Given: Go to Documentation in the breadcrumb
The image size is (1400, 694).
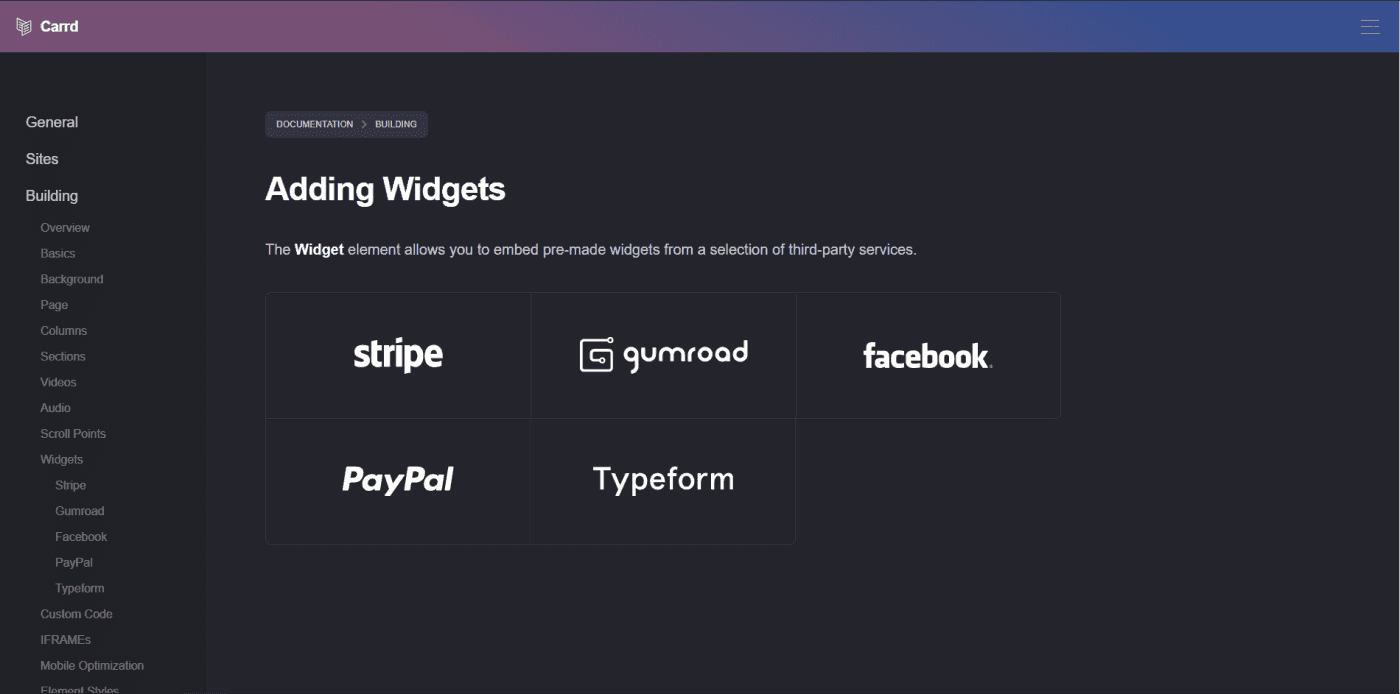Looking at the screenshot, I should point(314,124).
